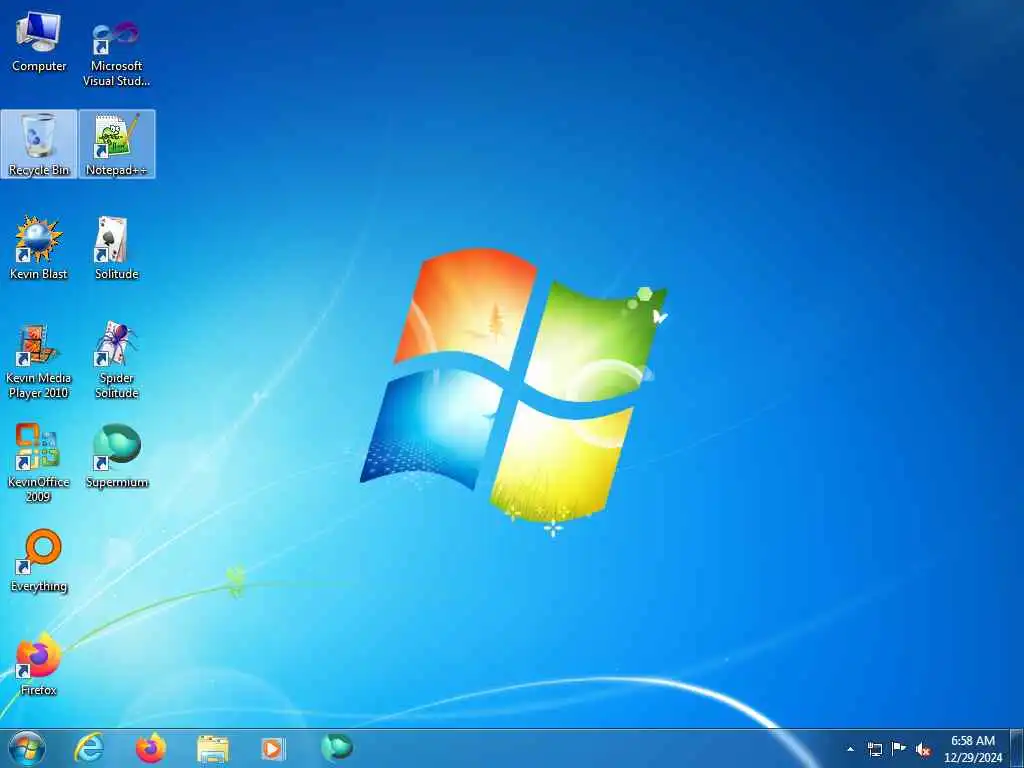Select the KevinOffice 2009 shortcut
1024x768 pixels.
[x=39, y=462]
